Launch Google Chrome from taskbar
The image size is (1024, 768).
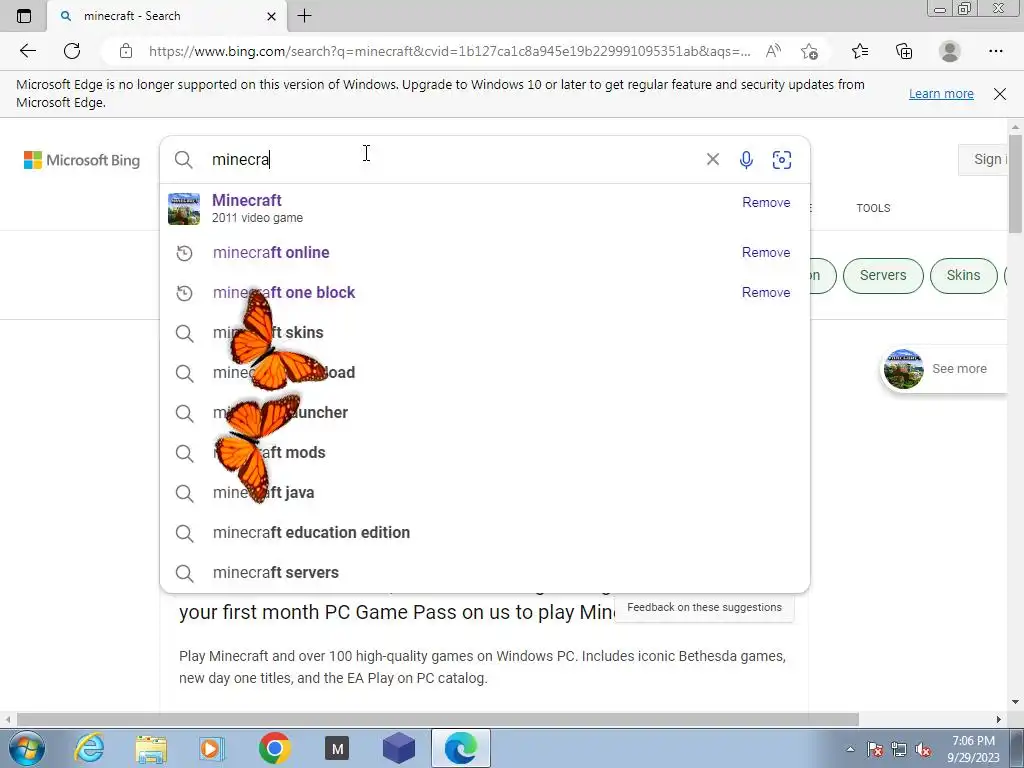[x=274, y=748]
